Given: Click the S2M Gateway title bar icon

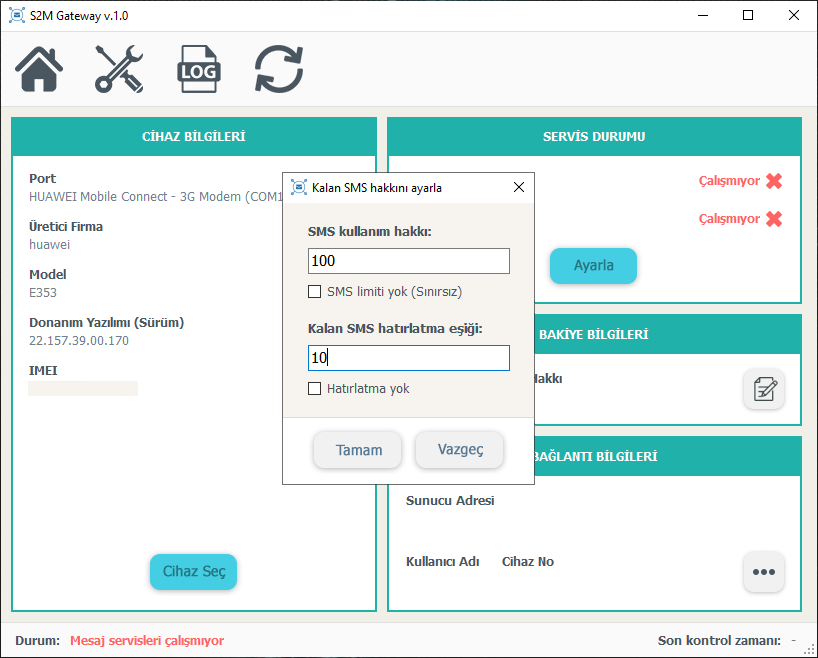Looking at the screenshot, I should (17, 16).
